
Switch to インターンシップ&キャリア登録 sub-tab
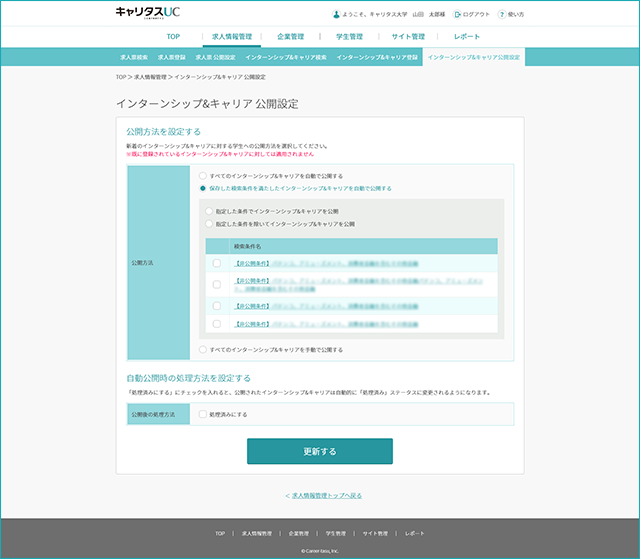click(377, 57)
